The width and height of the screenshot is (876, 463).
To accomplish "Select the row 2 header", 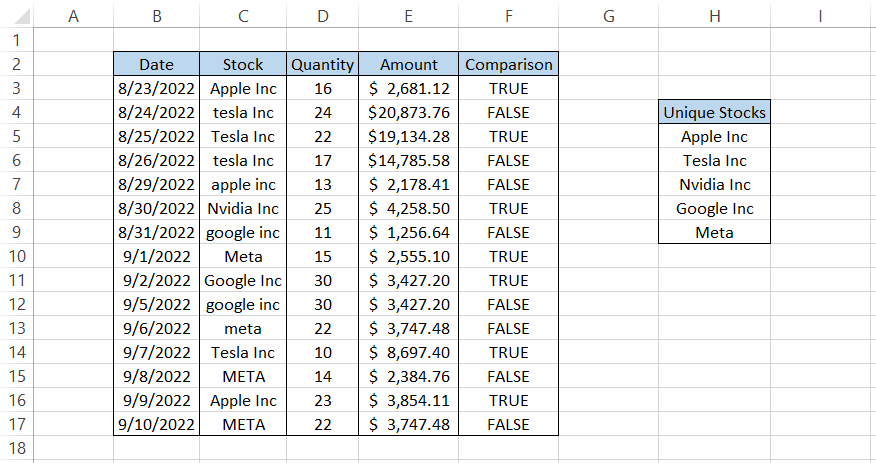I will (x=16, y=64).
